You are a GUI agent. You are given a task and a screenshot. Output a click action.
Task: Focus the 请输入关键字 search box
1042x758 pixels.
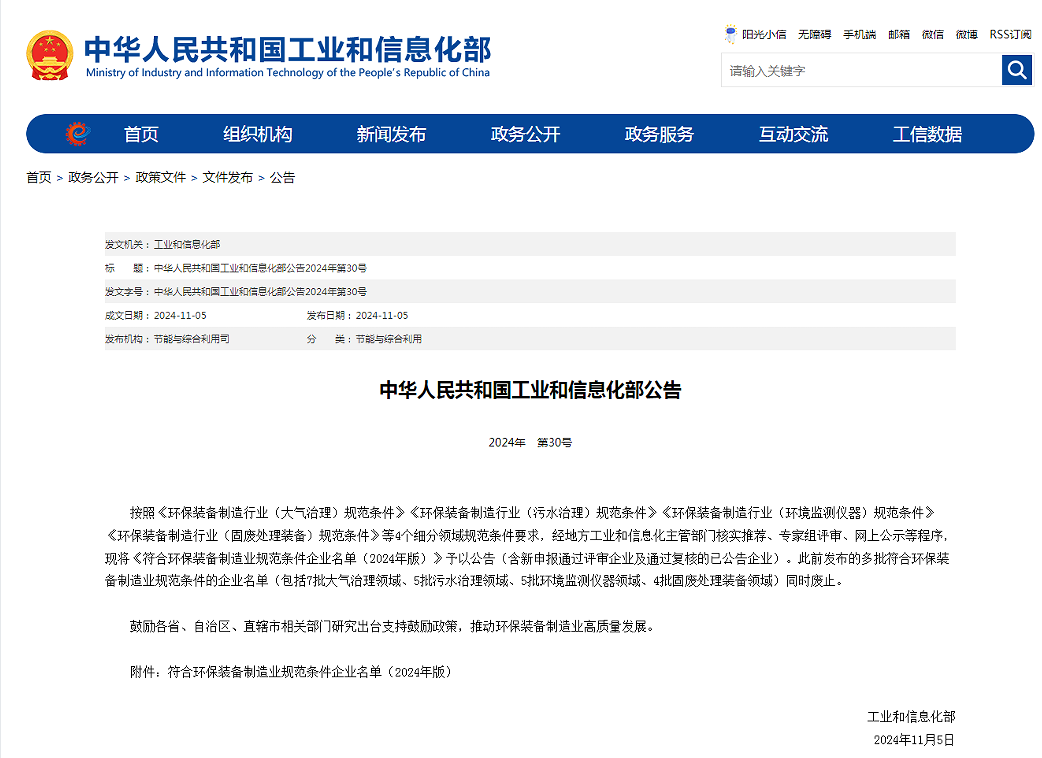click(860, 71)
